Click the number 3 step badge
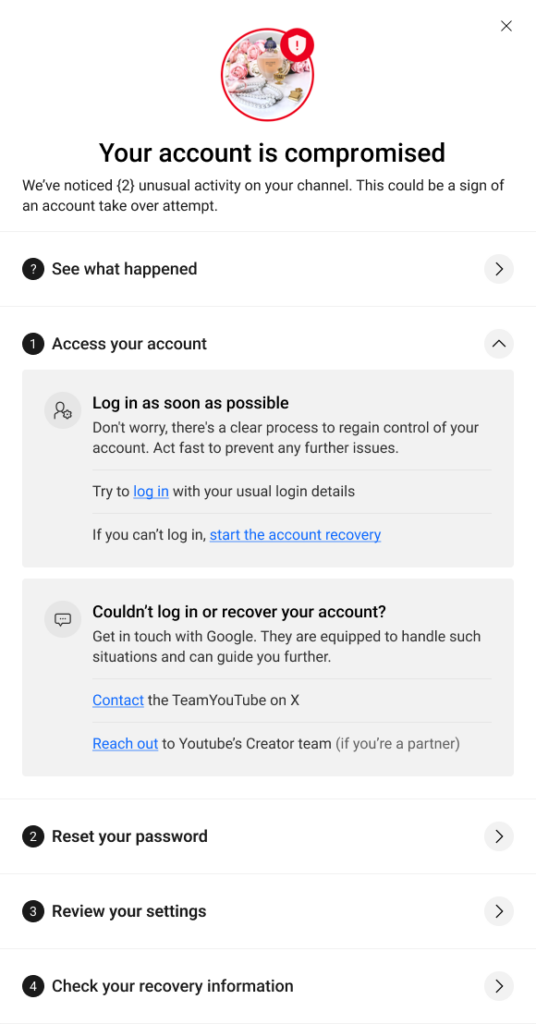Image resolution: width=536 pixels, height=1024 pixels. click(x=33, y=911)
